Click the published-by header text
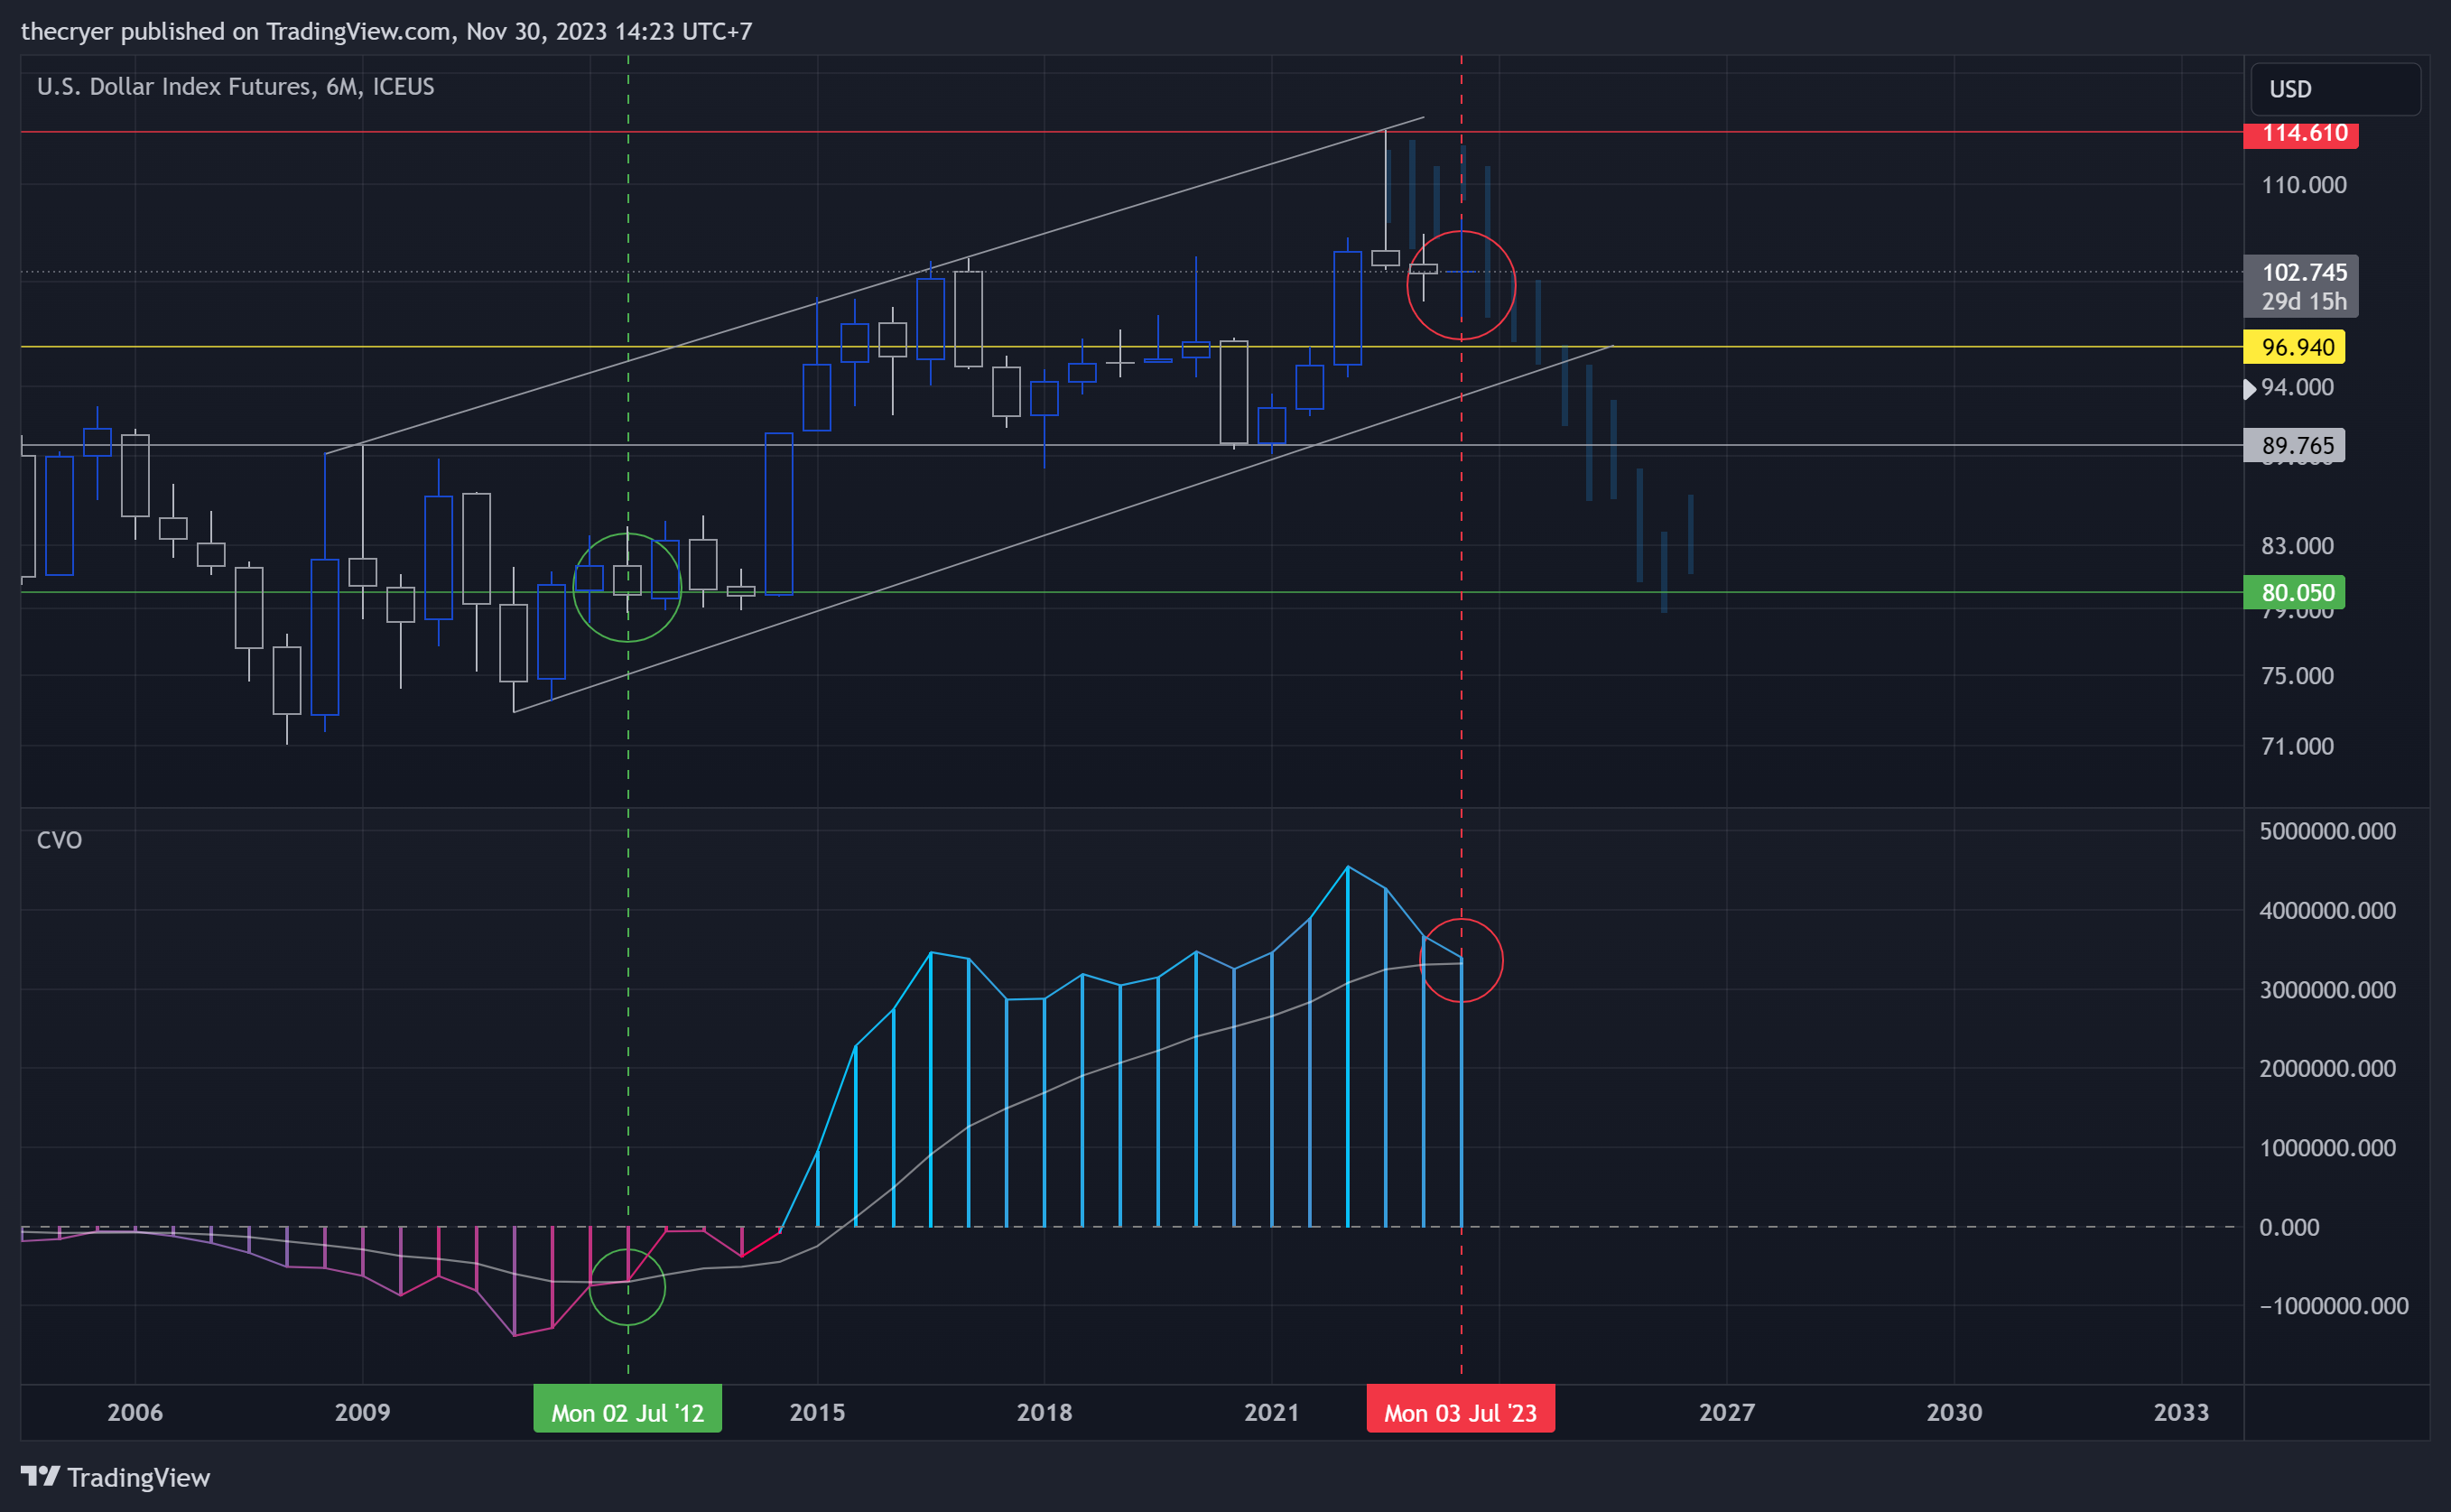Image resolution: width=2451 pixels, height=1512 pixels. [x=386, y=31]
